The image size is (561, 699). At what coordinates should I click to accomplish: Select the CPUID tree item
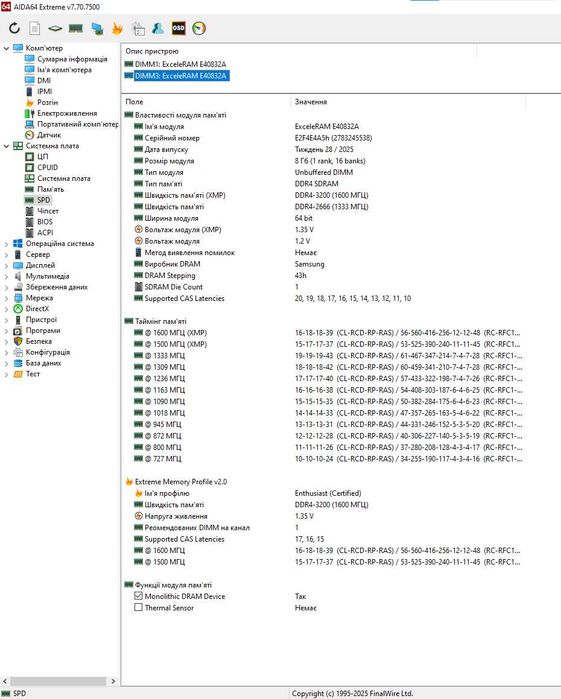tap(47, 167)
